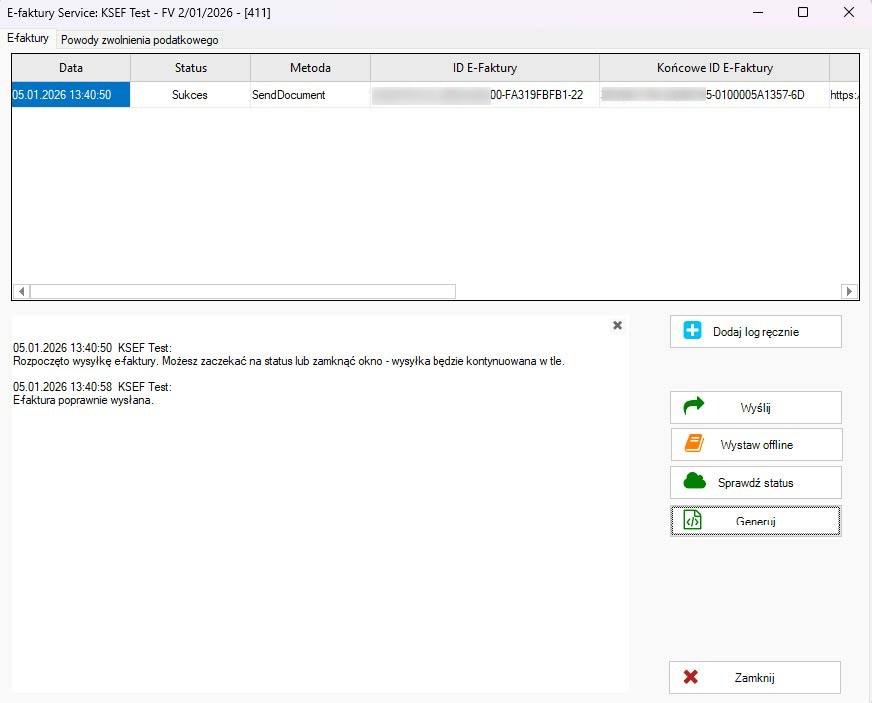Click the Sukces status cell

click(x=190, y=95)
